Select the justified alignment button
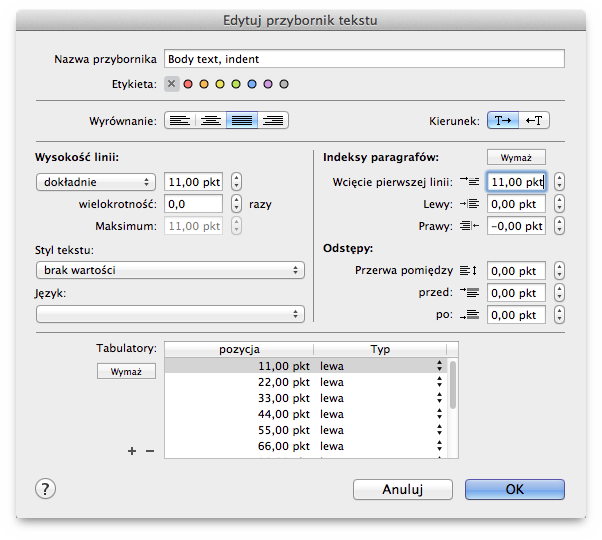The width and height of the screenshot is (602, 540). (x=242, y=121)
